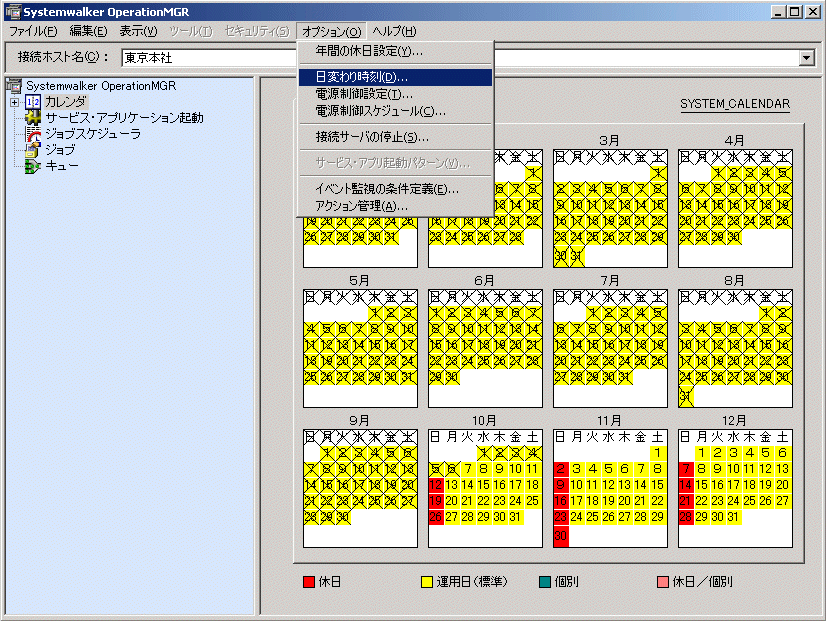This screenshot has height=621, width=826.
Task: Select day 31 in 12月 calendar
Action: pyautogui.click(x=733, y=517)
